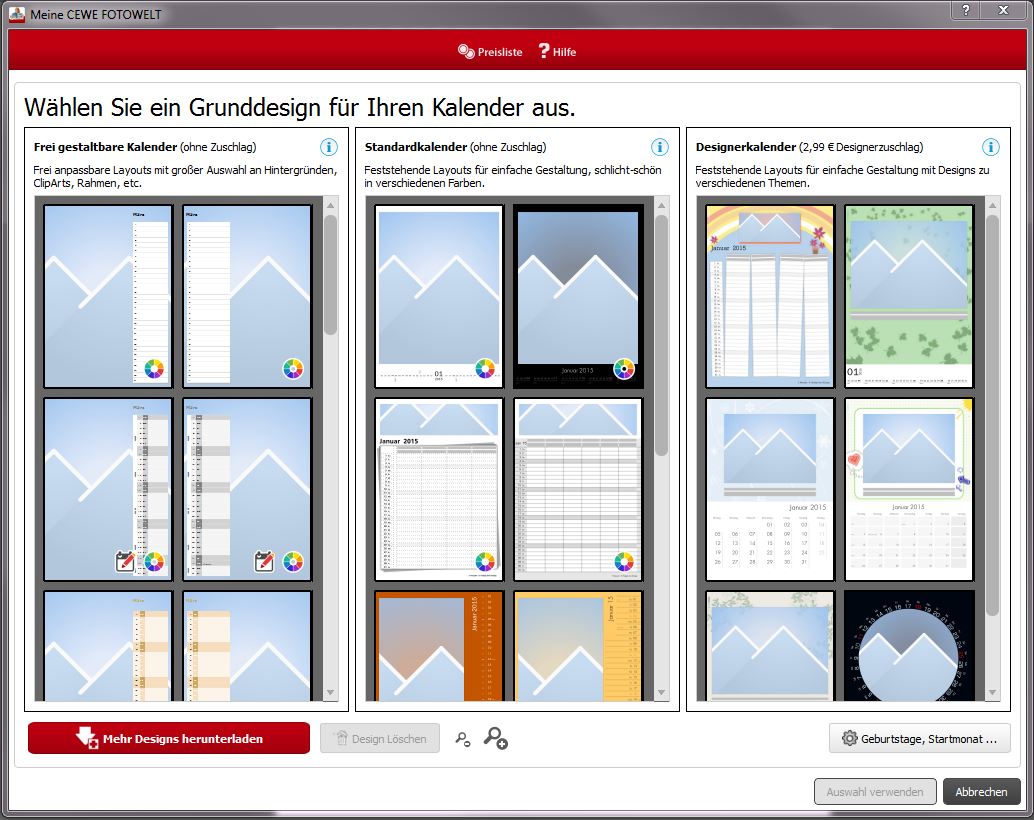This screenshot has width=1034, height=820.
Task: Click scrollbar handle in Designerkalender list
Action: point(992,416)
